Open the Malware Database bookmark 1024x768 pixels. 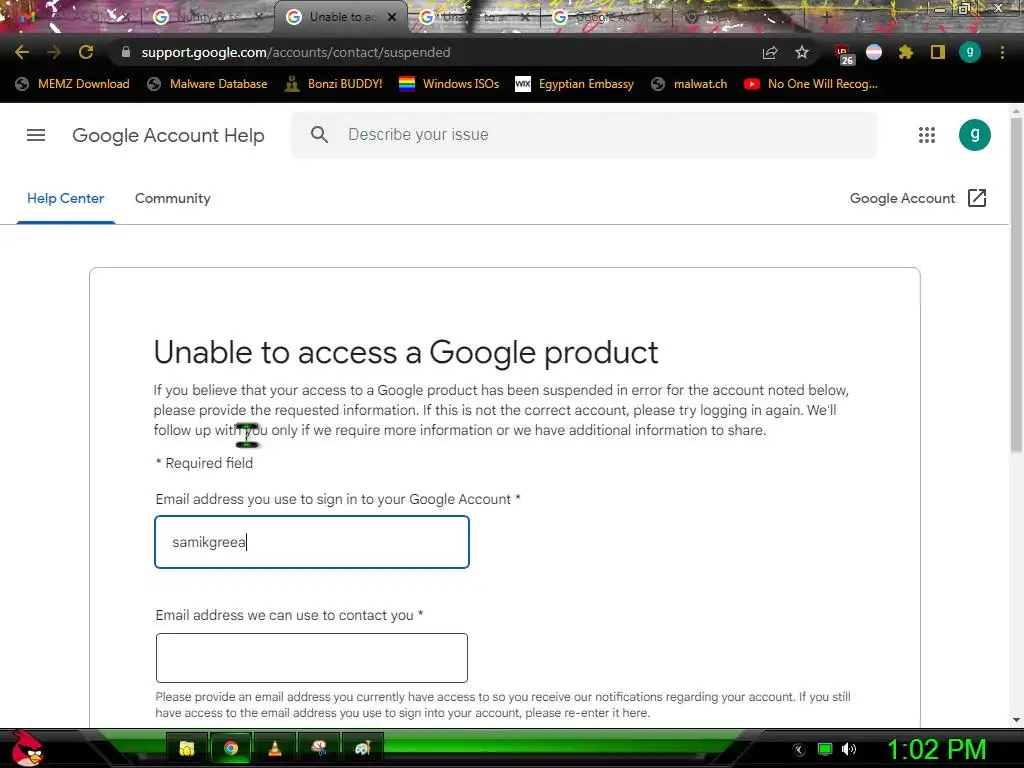(208, 84)
